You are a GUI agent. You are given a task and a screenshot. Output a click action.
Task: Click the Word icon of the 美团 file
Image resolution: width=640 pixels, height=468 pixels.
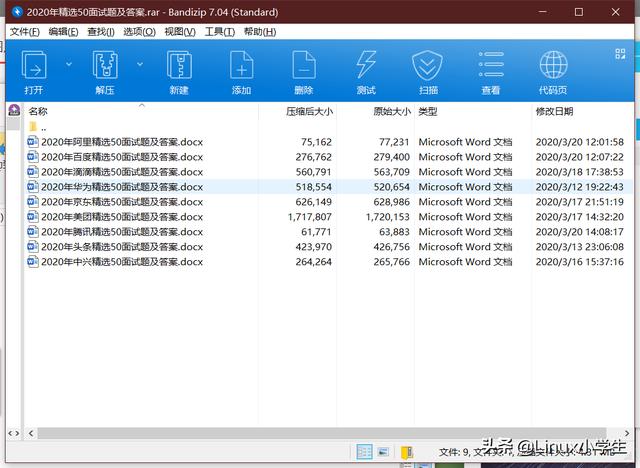pyautogui.click(x=33, y=216)
